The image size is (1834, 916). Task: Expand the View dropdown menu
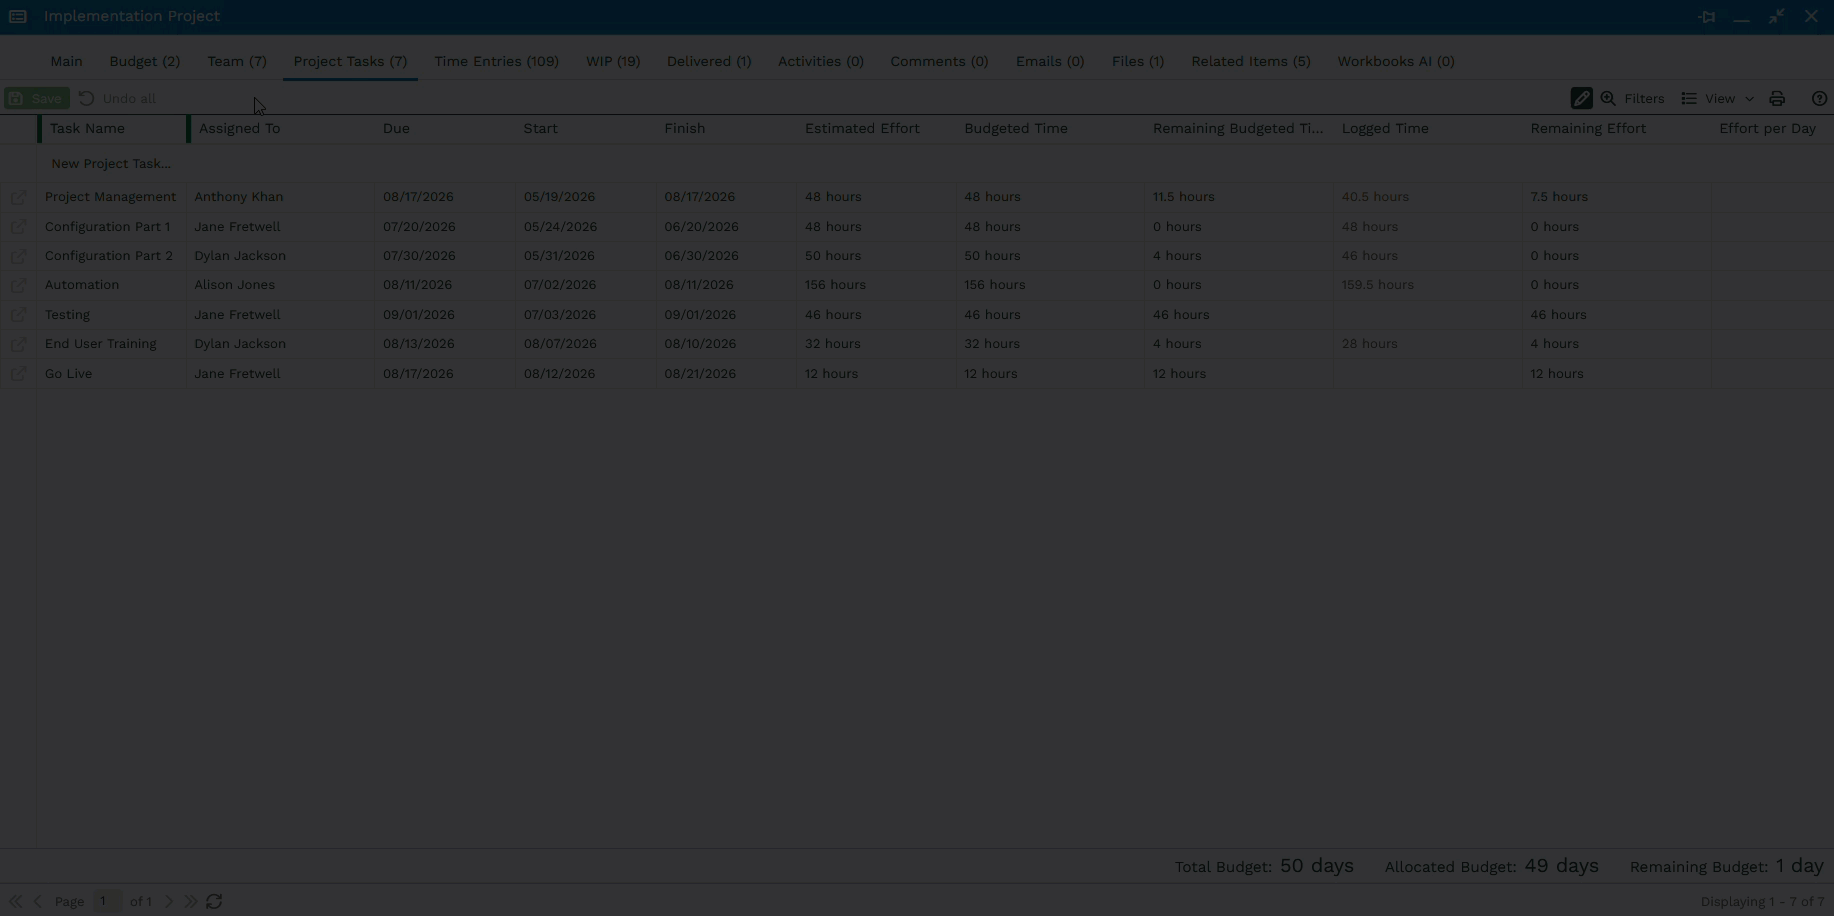[x=1718, y=98]
